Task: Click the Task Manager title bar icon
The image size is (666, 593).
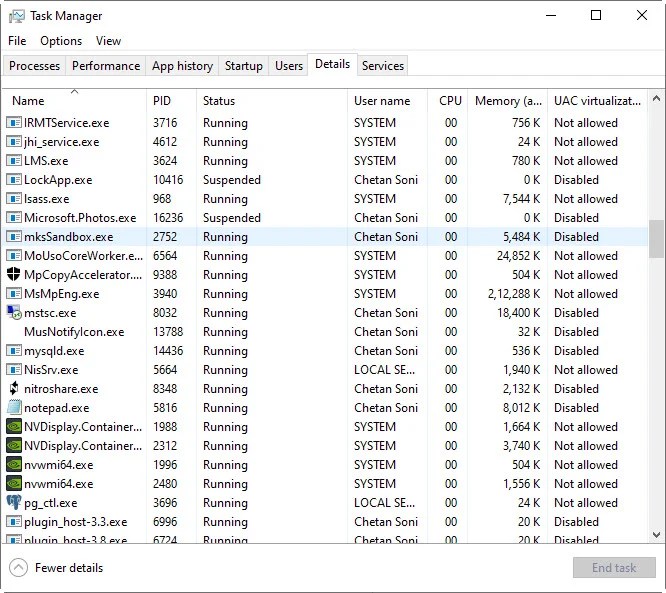Action: click(x=16, y=16)
